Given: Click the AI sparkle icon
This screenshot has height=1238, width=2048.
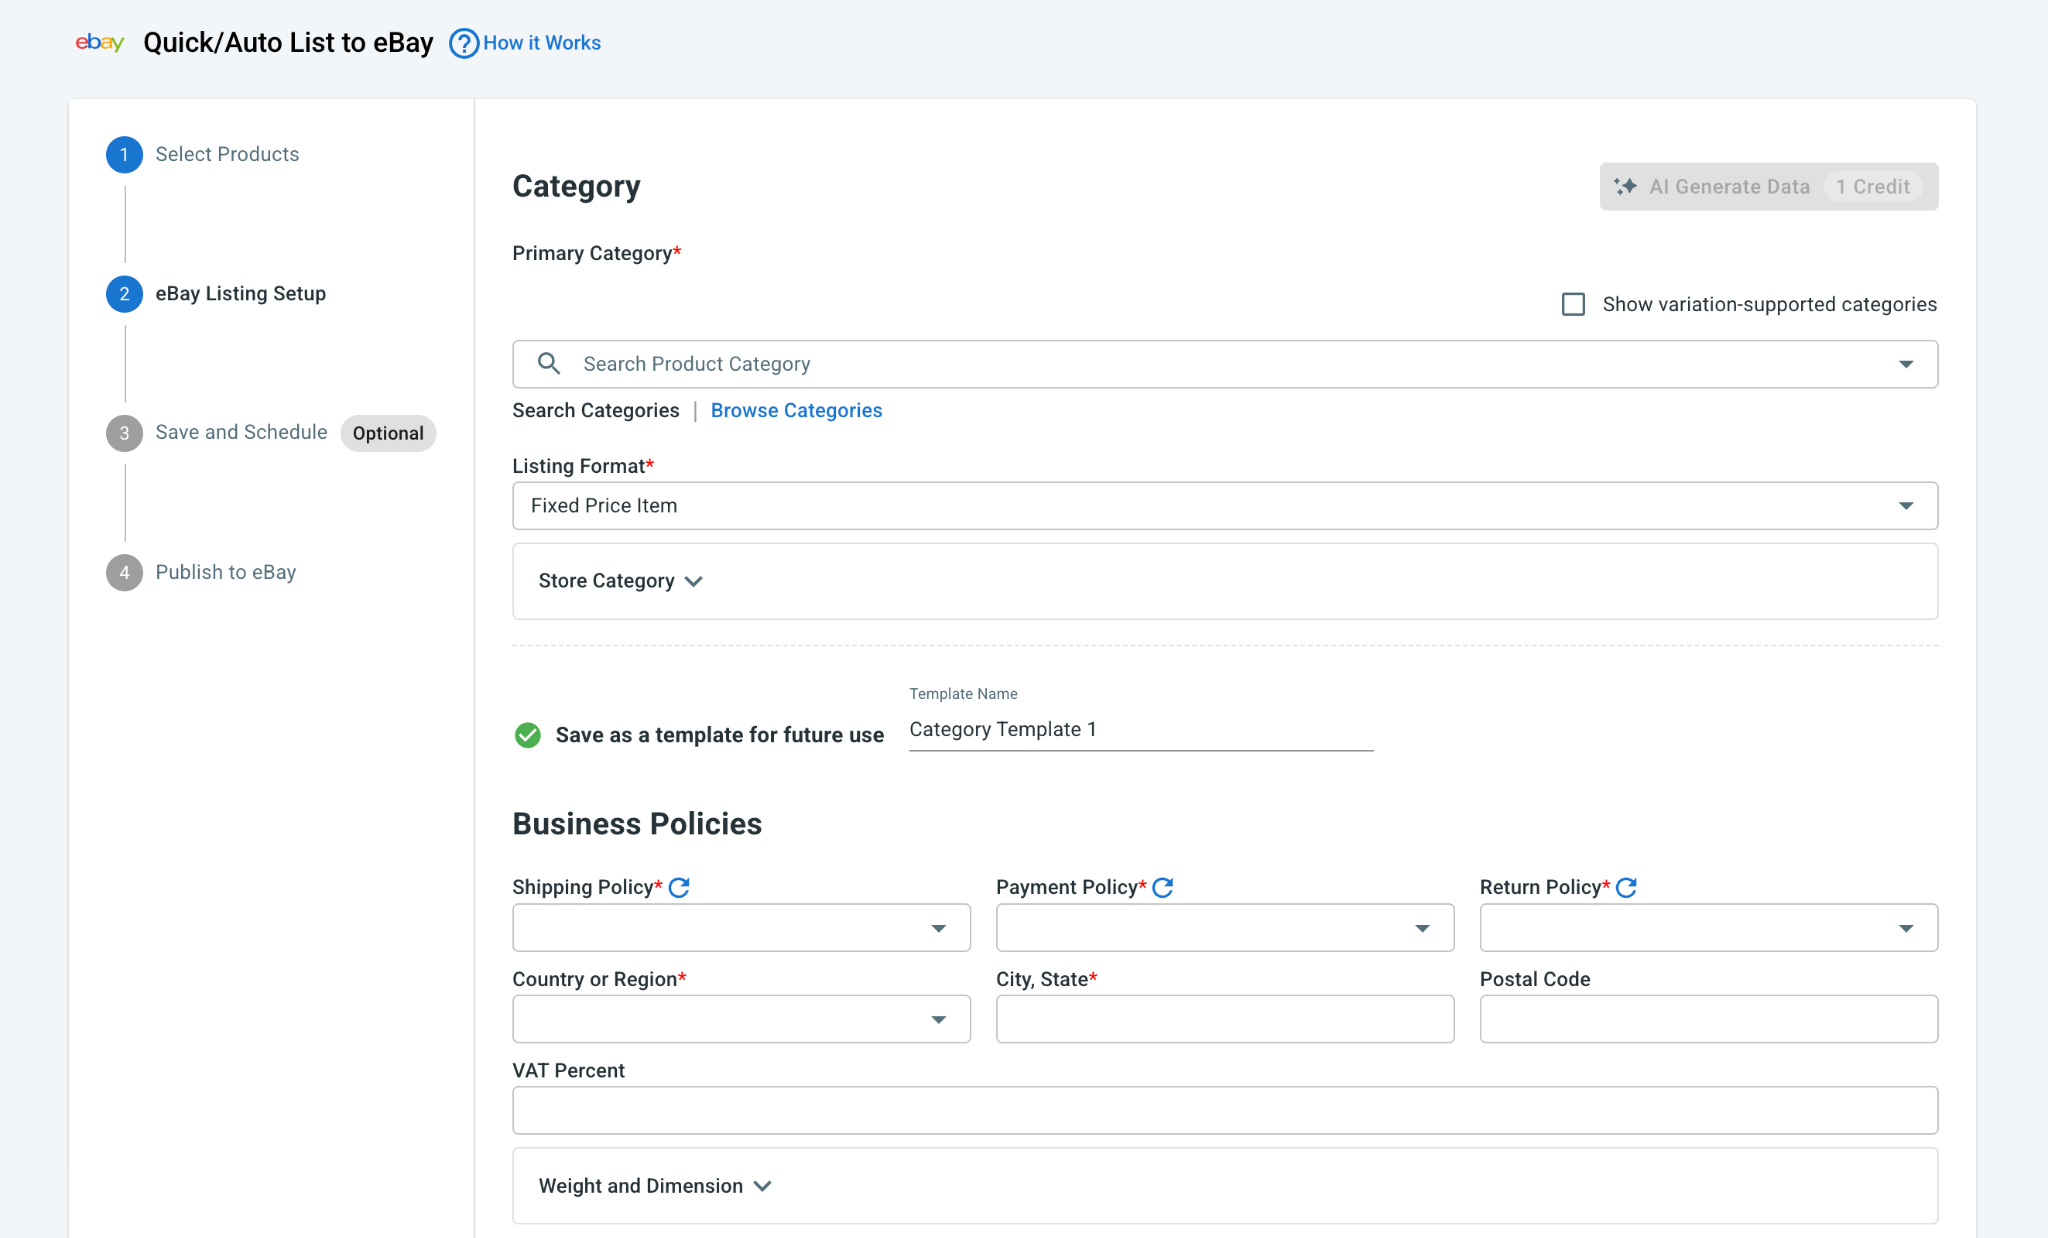Looking at the screenshot, I should pyautogui.click(x=1625, y=186).
